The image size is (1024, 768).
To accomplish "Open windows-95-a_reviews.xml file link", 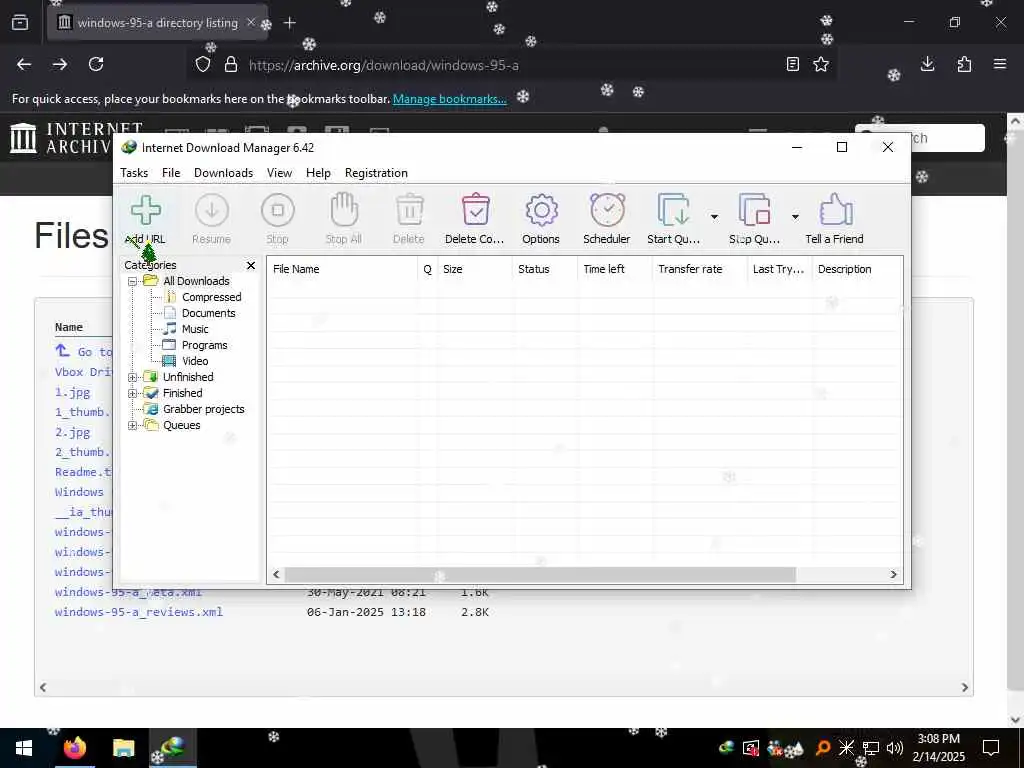I will [x=138, y=613].
